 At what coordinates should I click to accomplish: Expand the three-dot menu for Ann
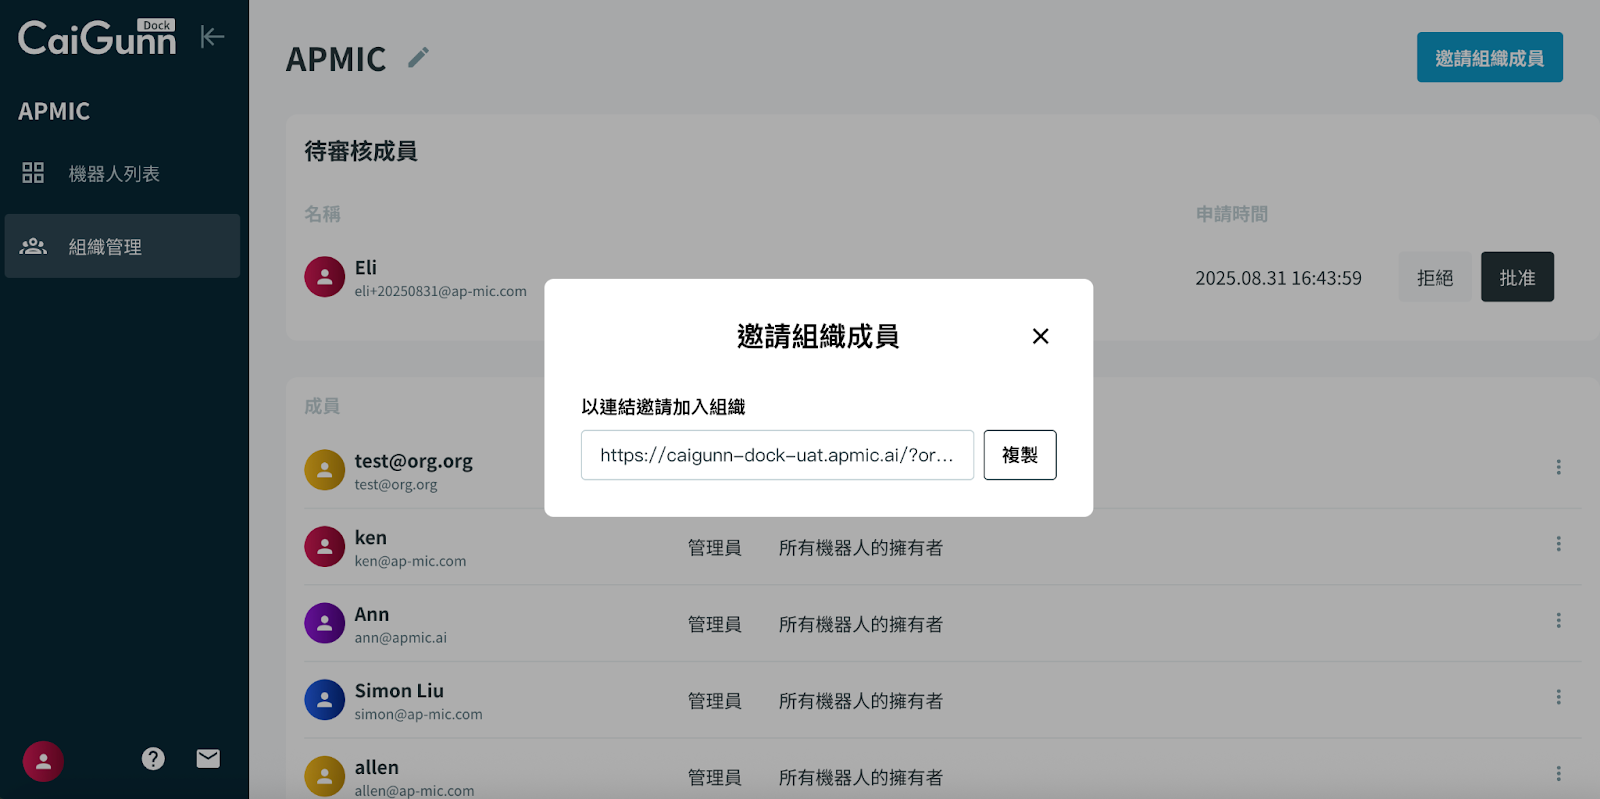pos(1558,621)
